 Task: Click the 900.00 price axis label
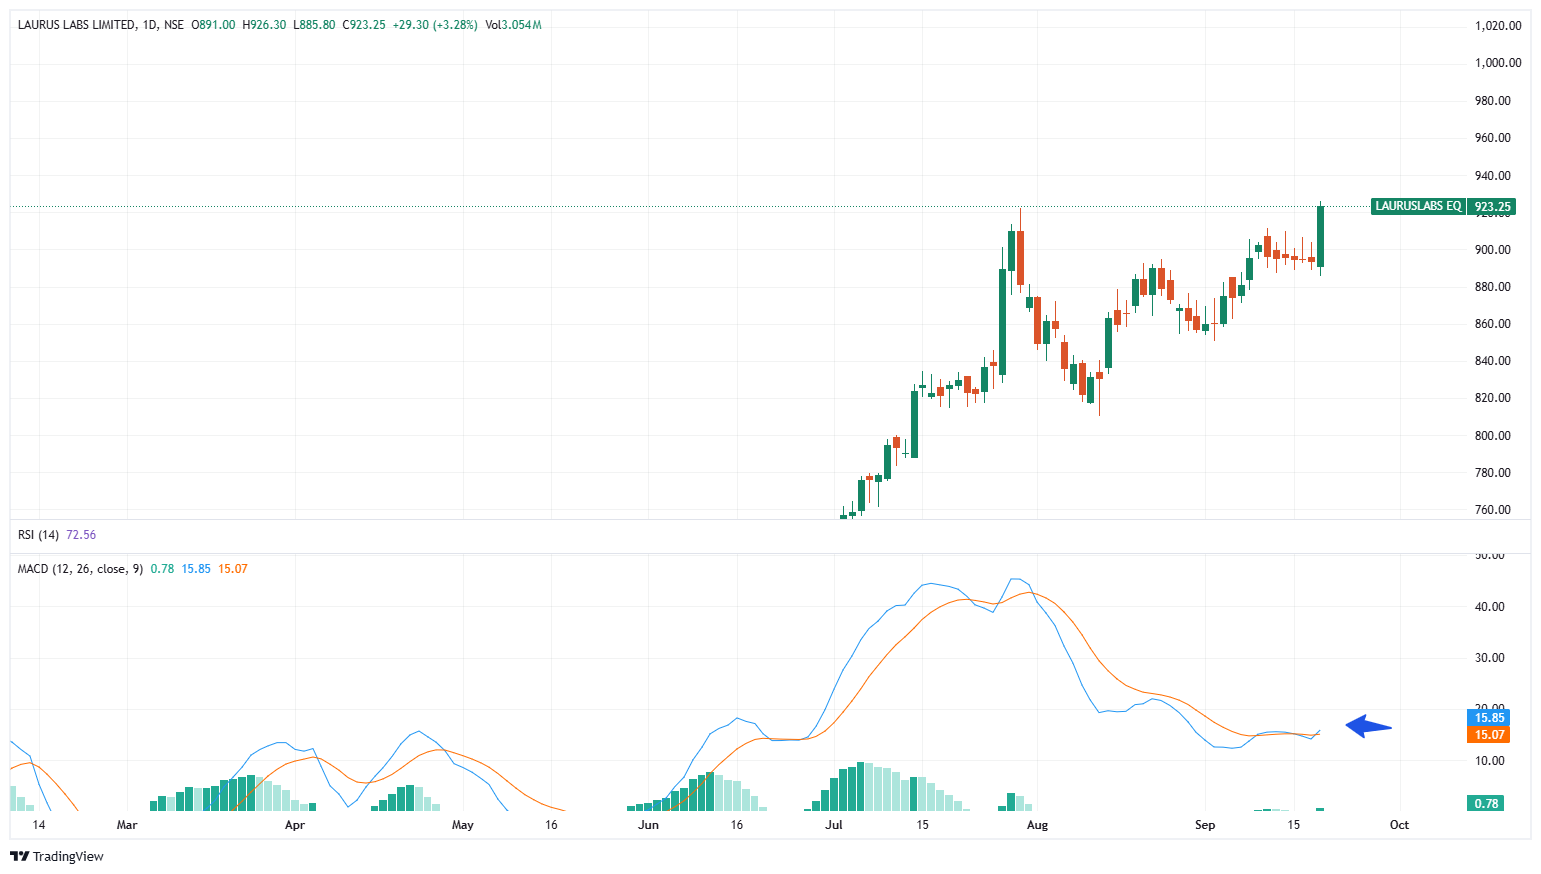point(1493,250)
